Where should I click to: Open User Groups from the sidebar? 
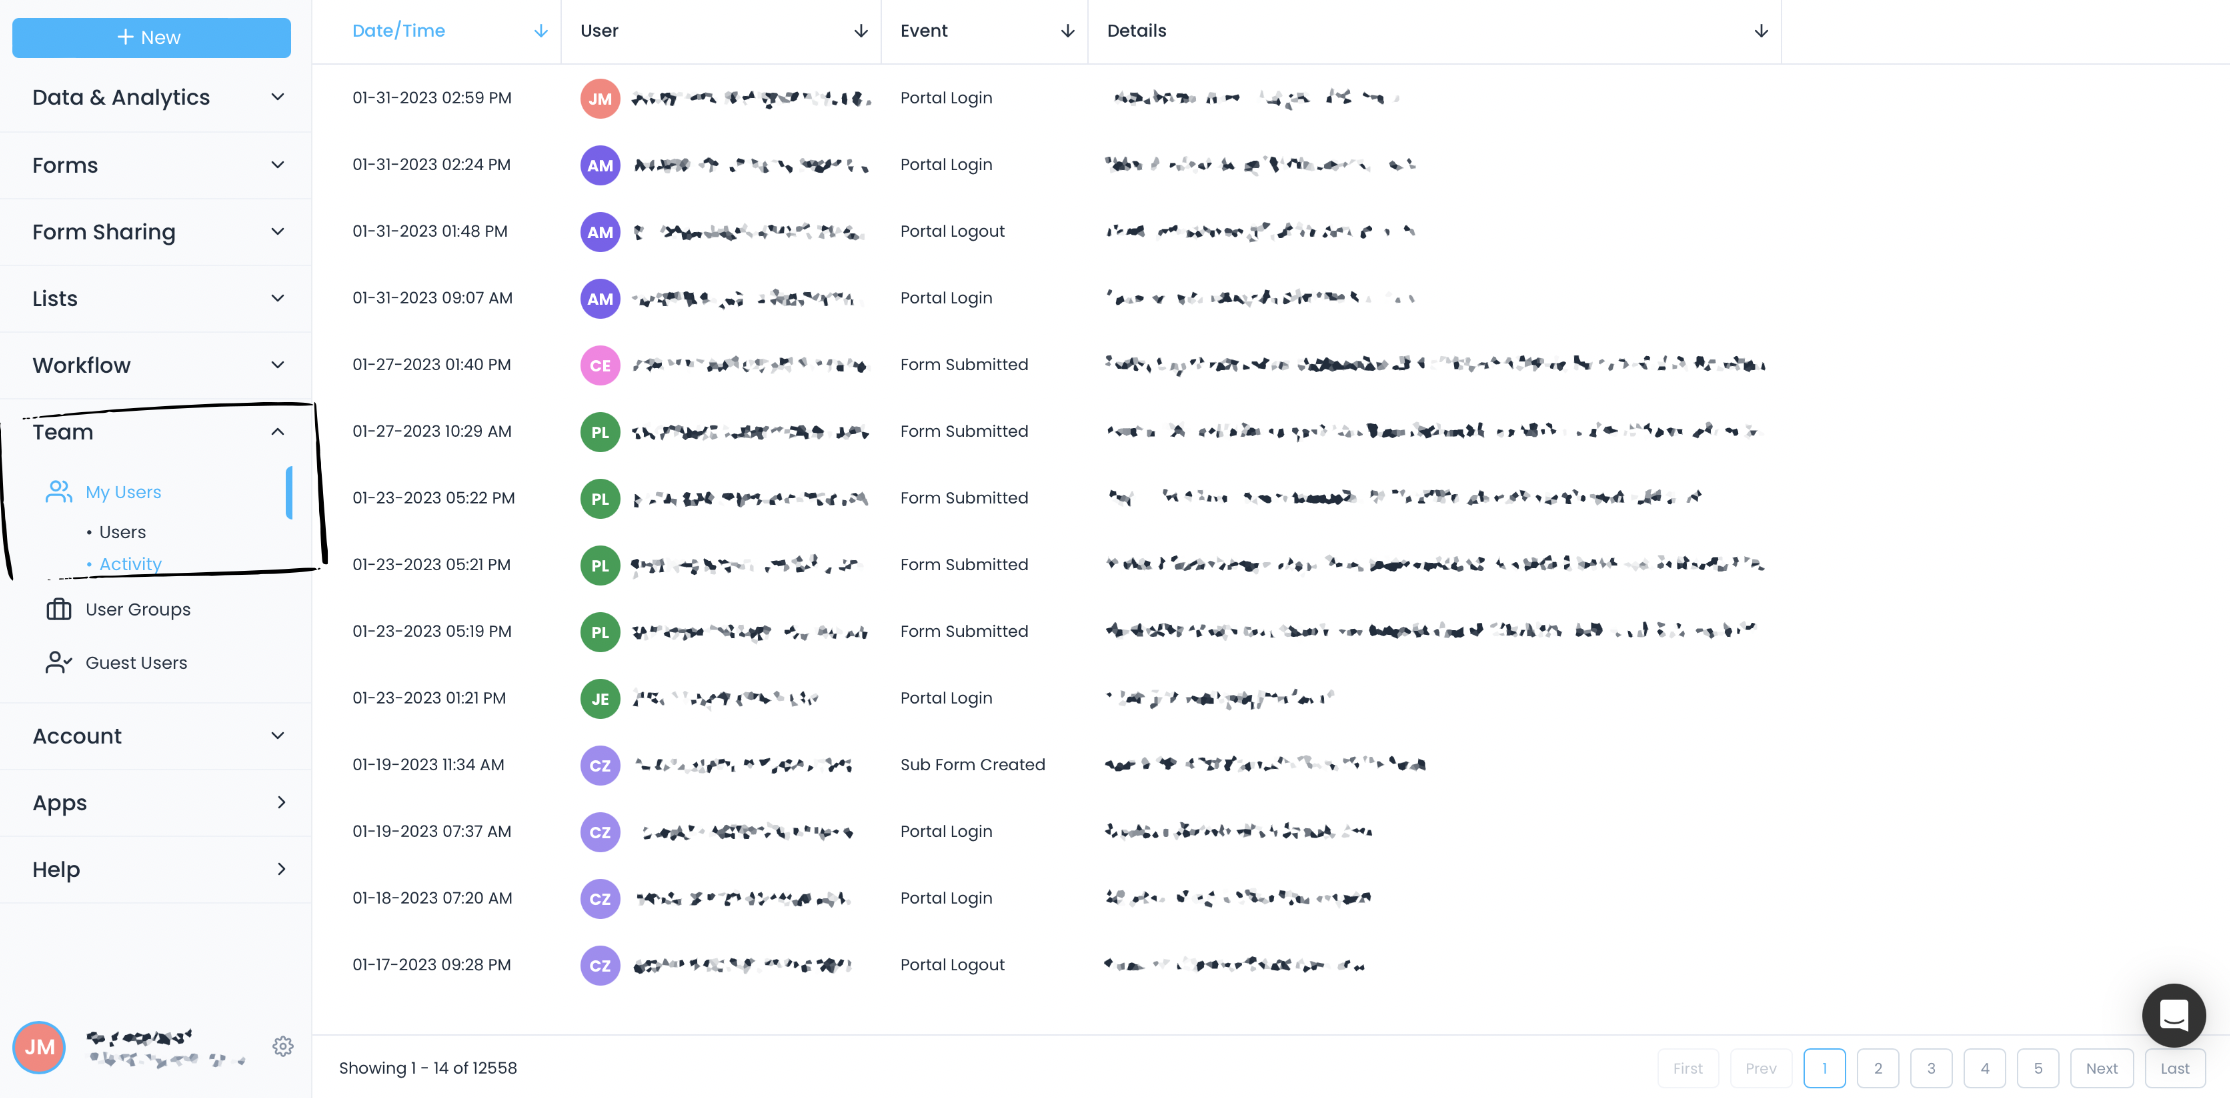137,609
